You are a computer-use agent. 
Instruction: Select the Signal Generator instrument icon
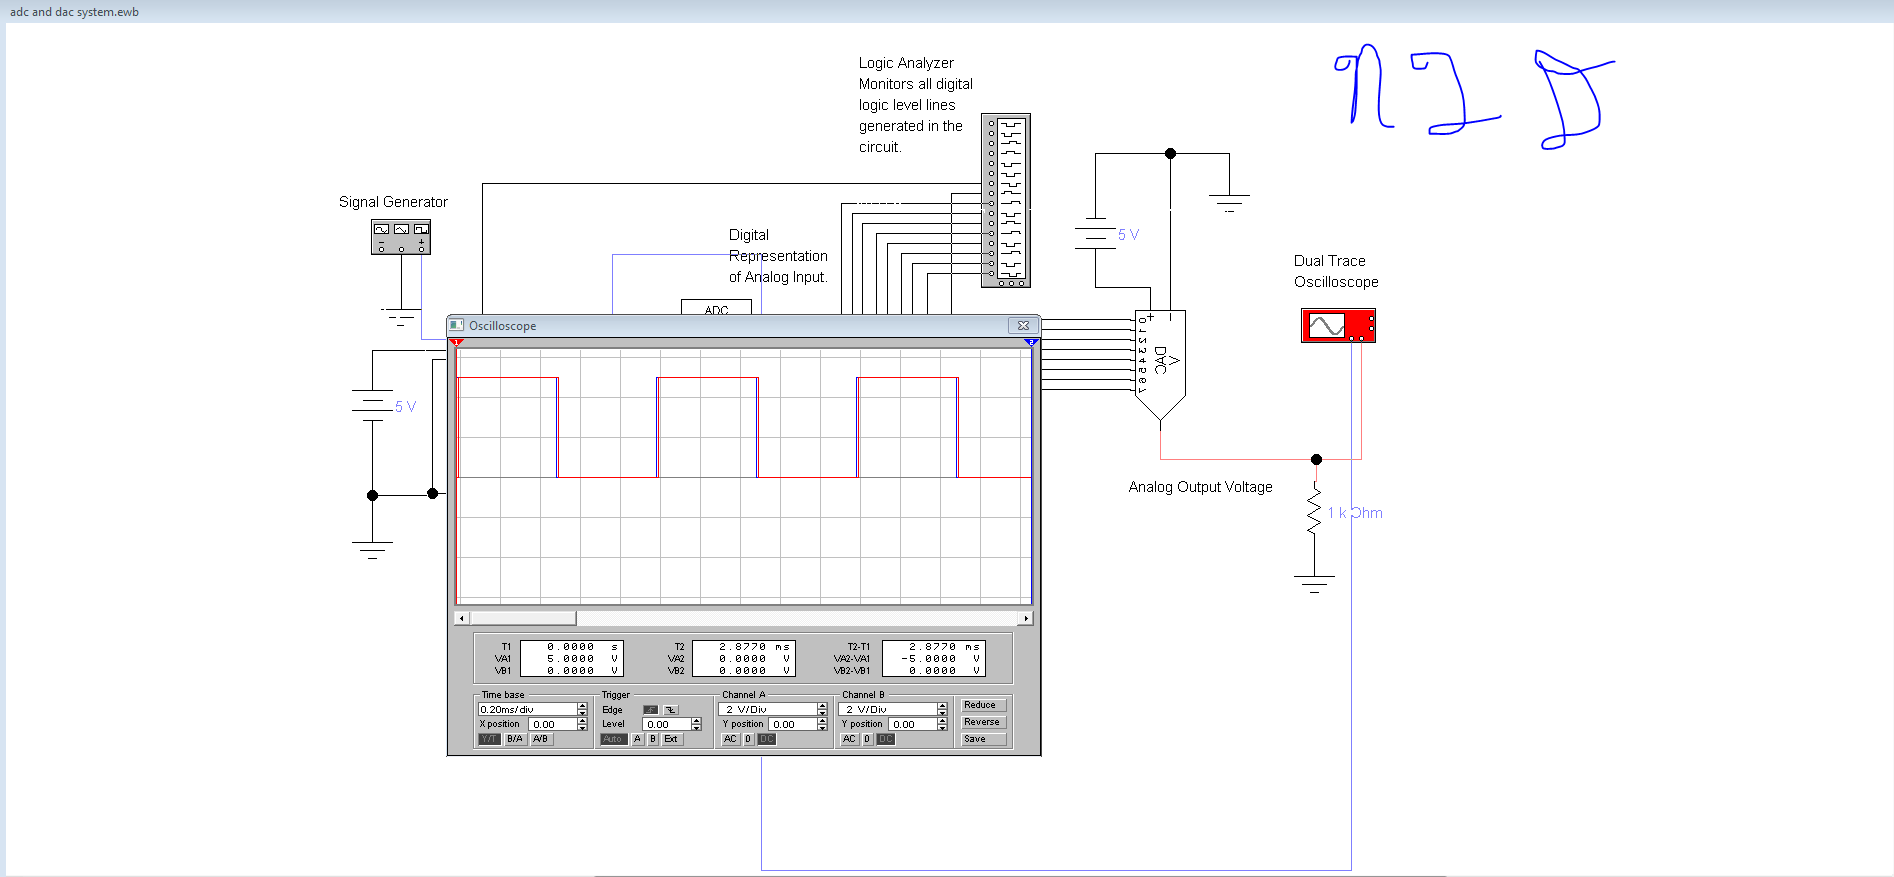[x=400, y=237]
